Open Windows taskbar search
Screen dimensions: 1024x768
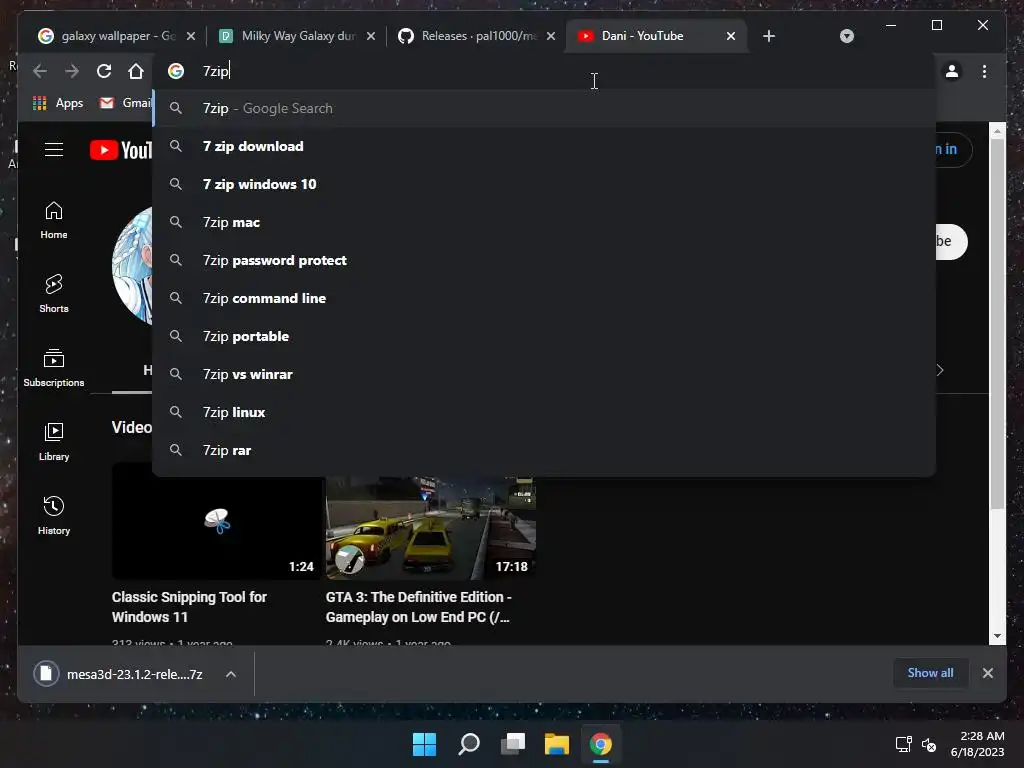click(x=469, y=744)
